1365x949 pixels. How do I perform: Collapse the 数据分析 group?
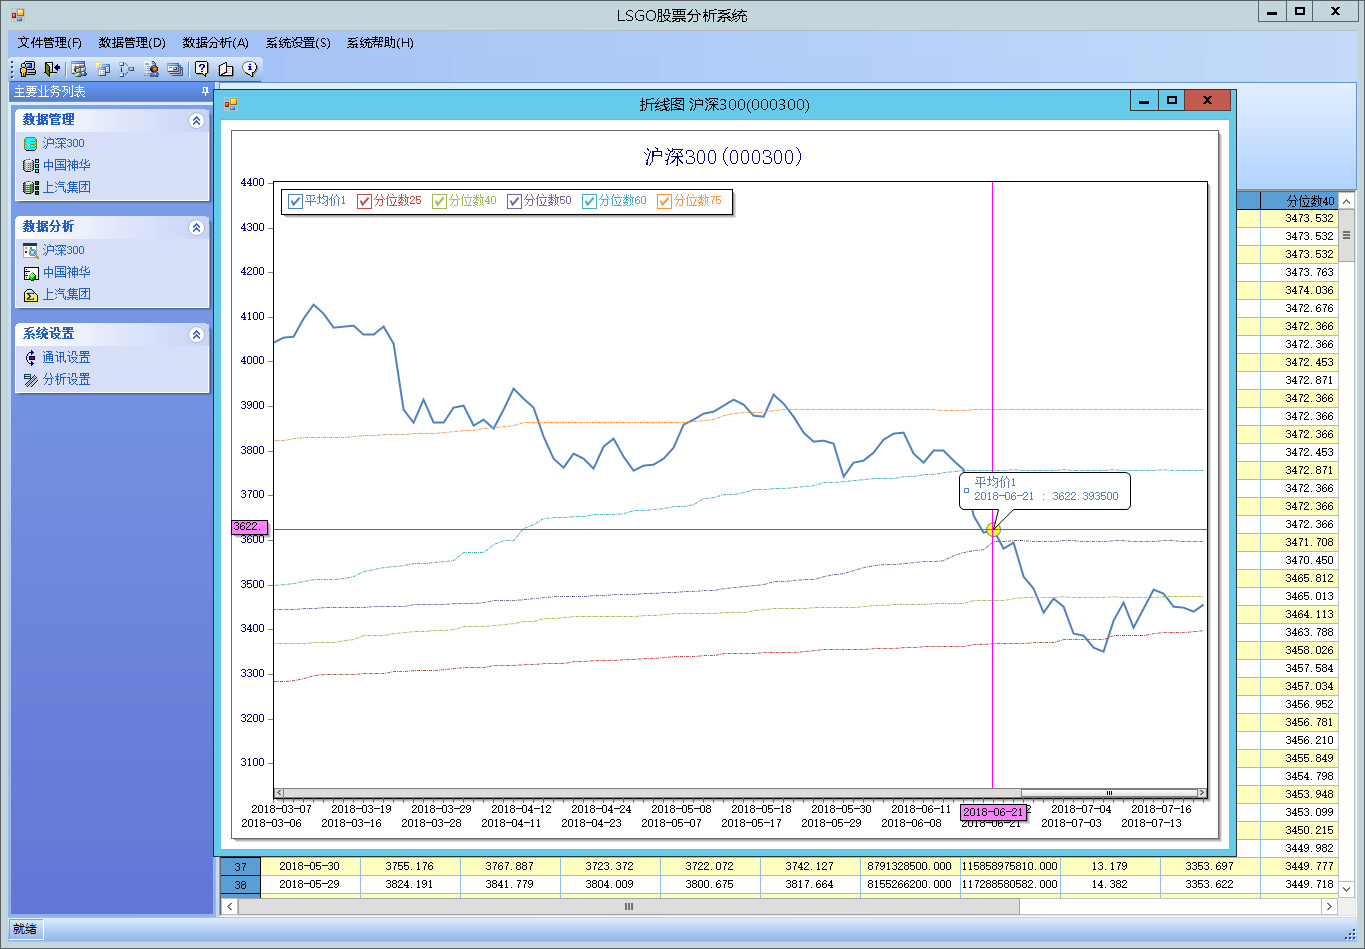coord(196,227)
